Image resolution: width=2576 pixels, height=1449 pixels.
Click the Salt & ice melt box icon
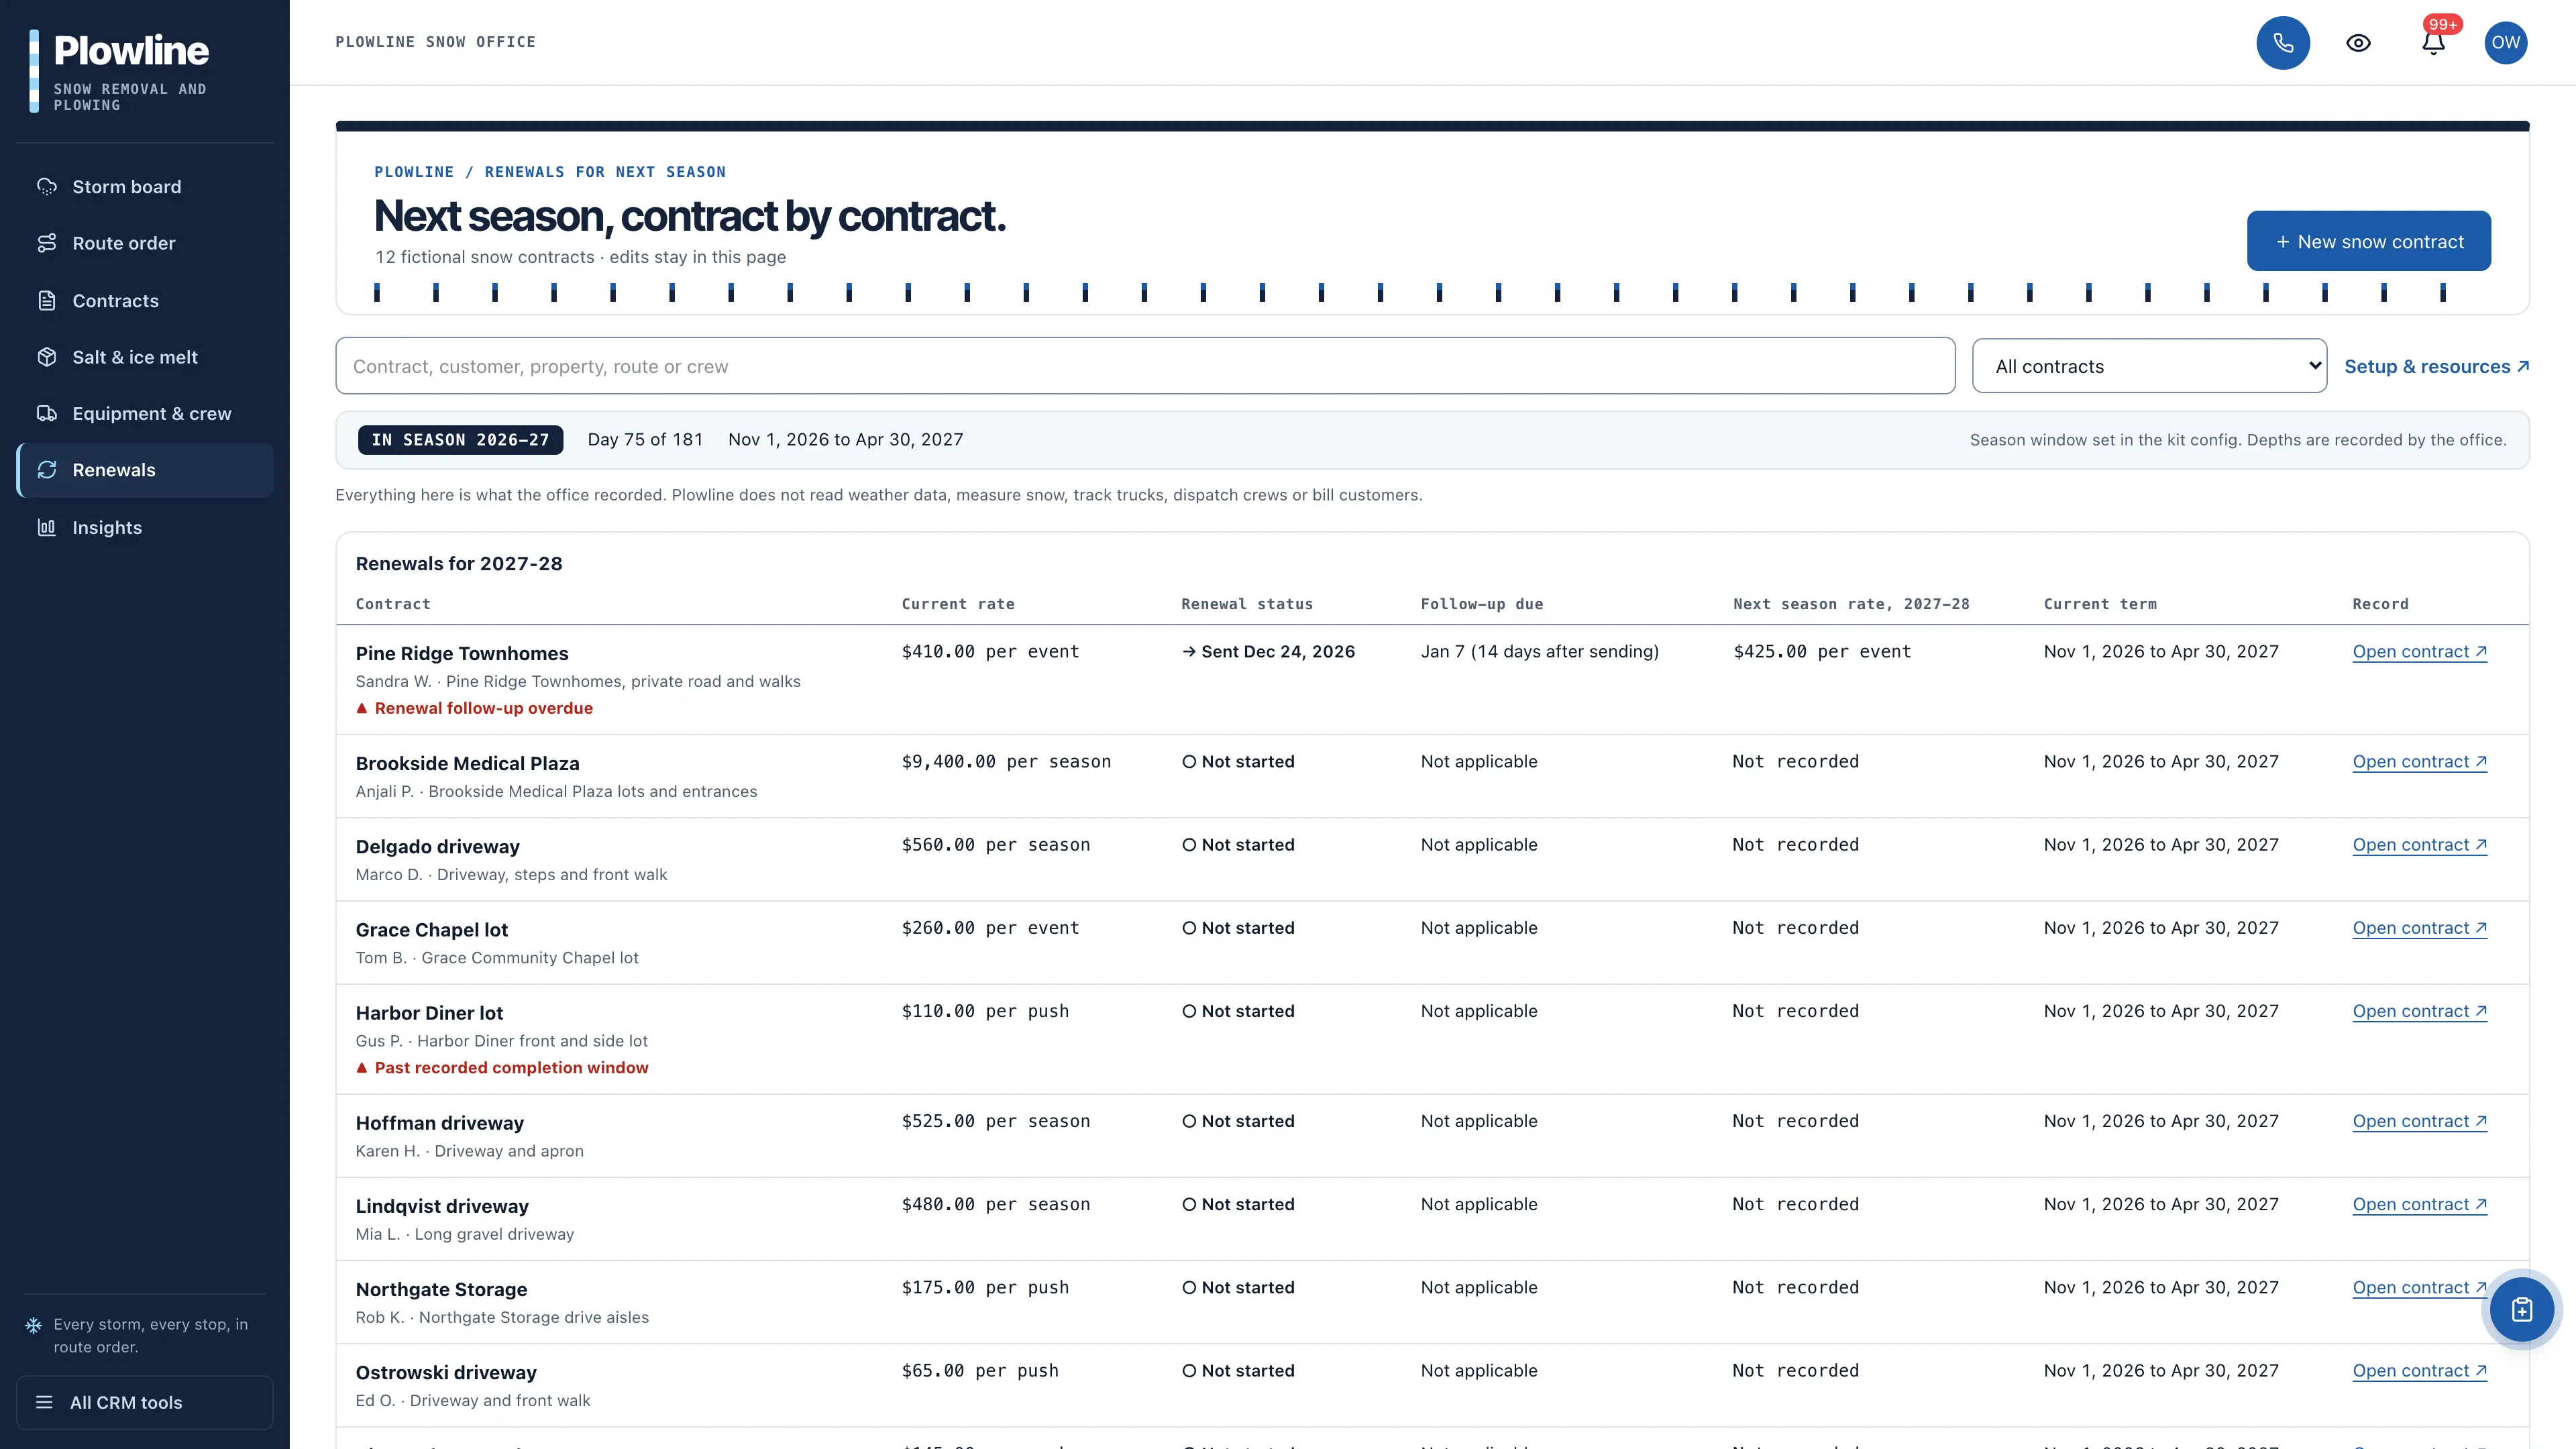coord(47,357)
